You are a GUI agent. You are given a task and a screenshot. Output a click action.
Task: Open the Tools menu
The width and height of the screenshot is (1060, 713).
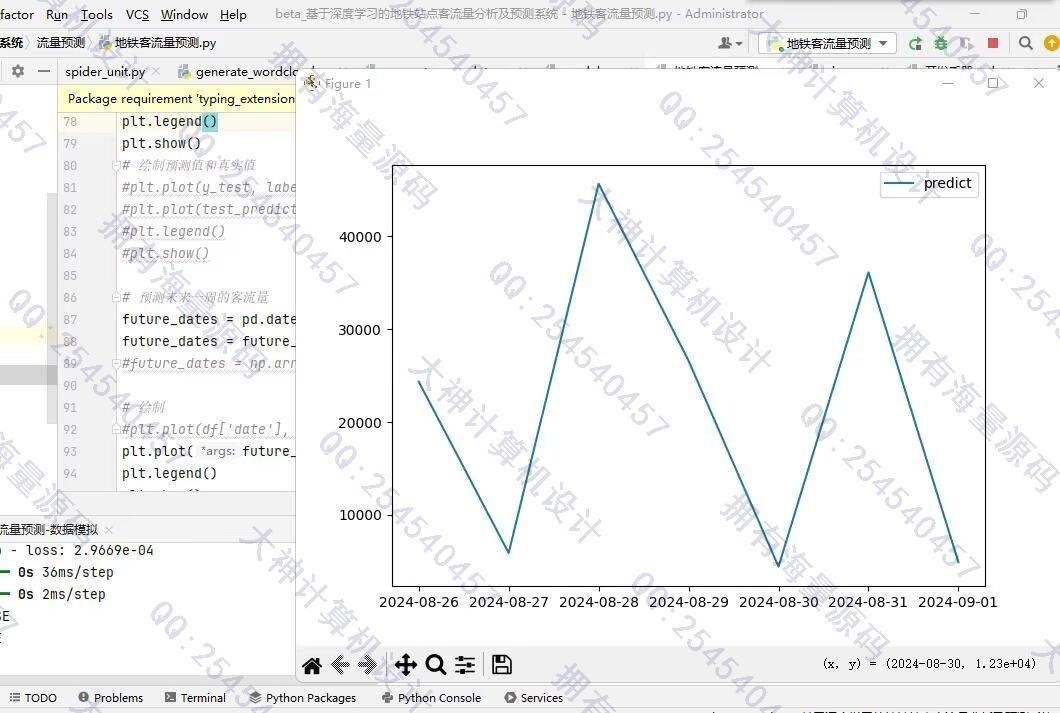pyautogui.click(x=97, y=14)
